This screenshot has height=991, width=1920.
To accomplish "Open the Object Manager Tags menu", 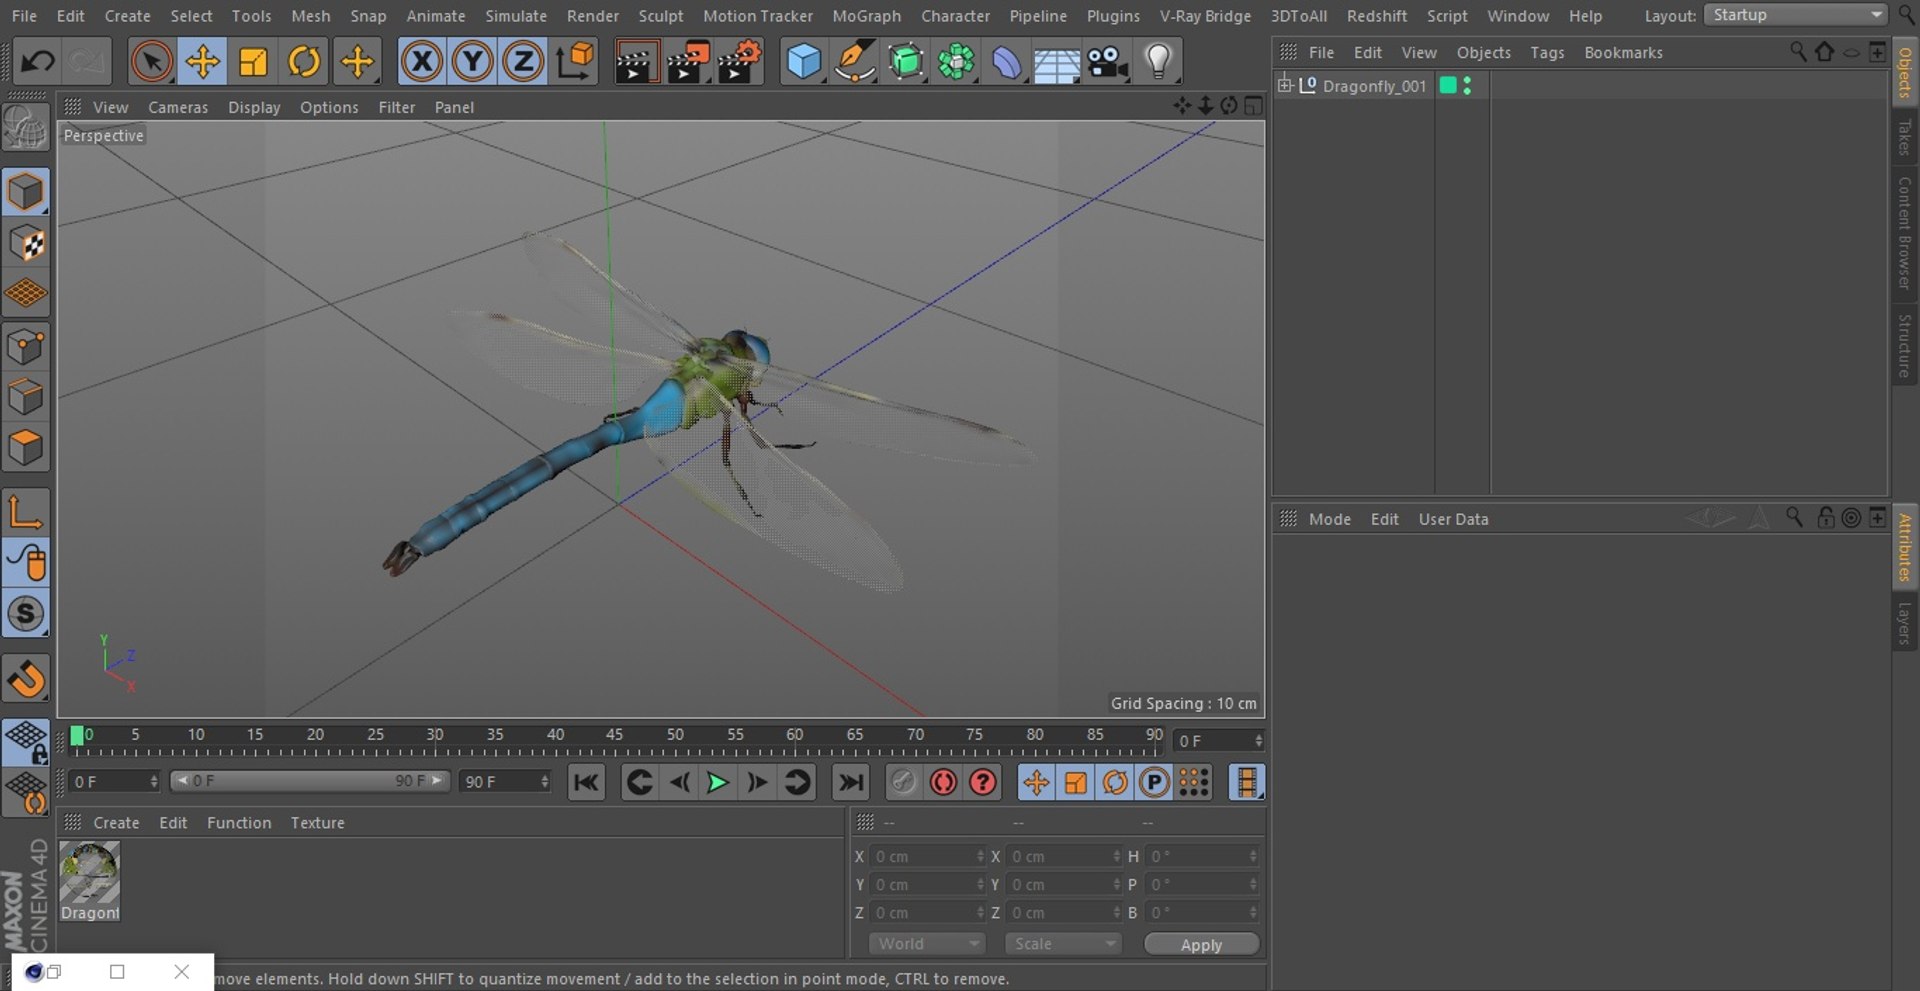I will click(x=1547, y=52).
